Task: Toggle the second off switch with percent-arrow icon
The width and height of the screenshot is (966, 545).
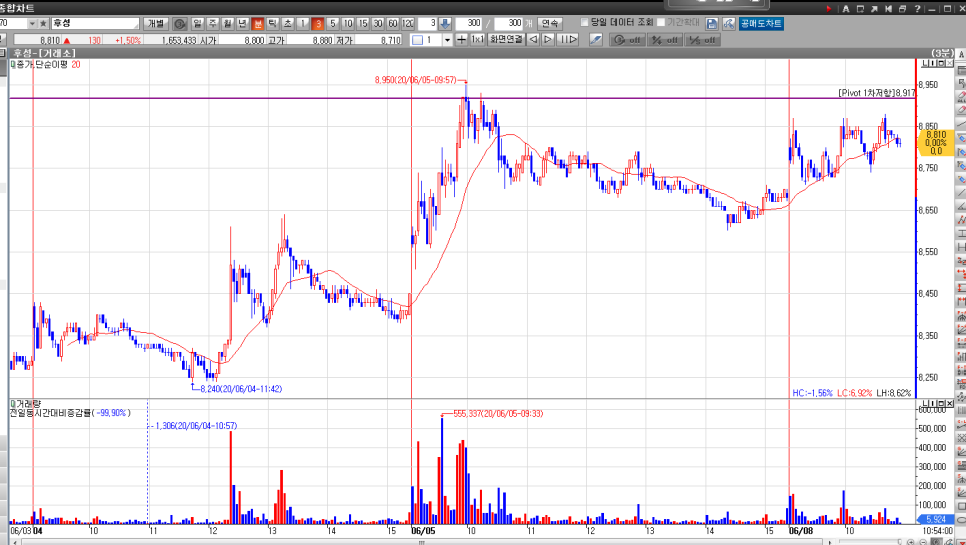Action: coord(665,40)
